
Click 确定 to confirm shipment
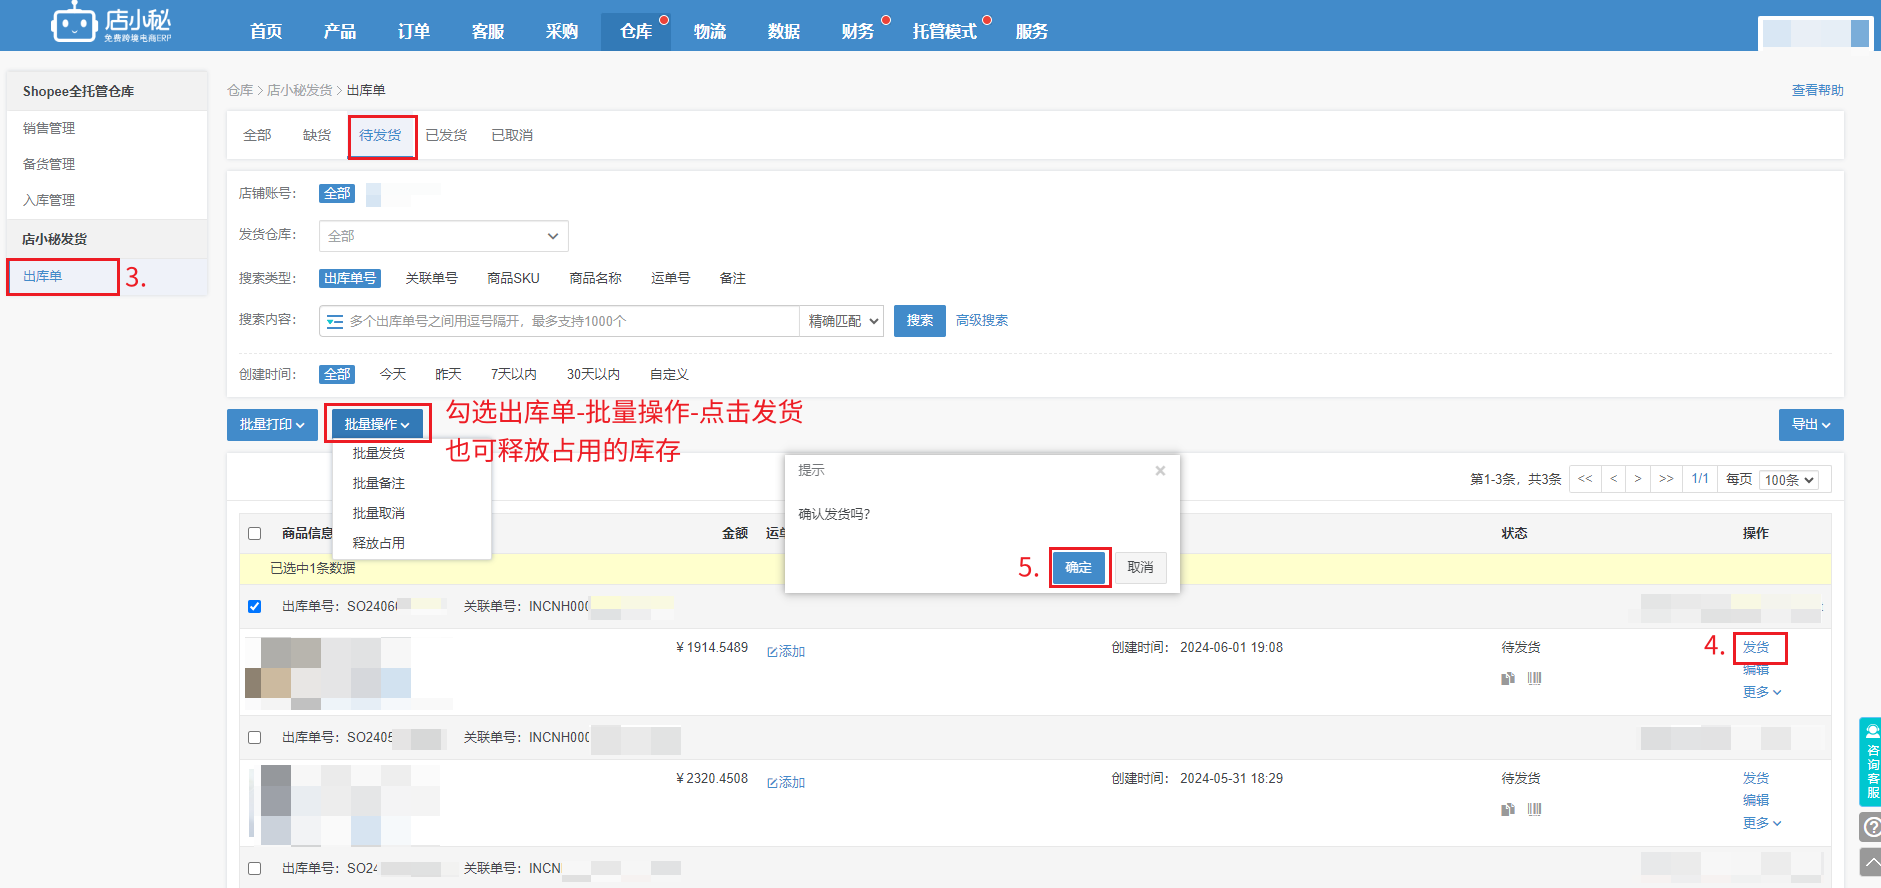click(1078, 568)
